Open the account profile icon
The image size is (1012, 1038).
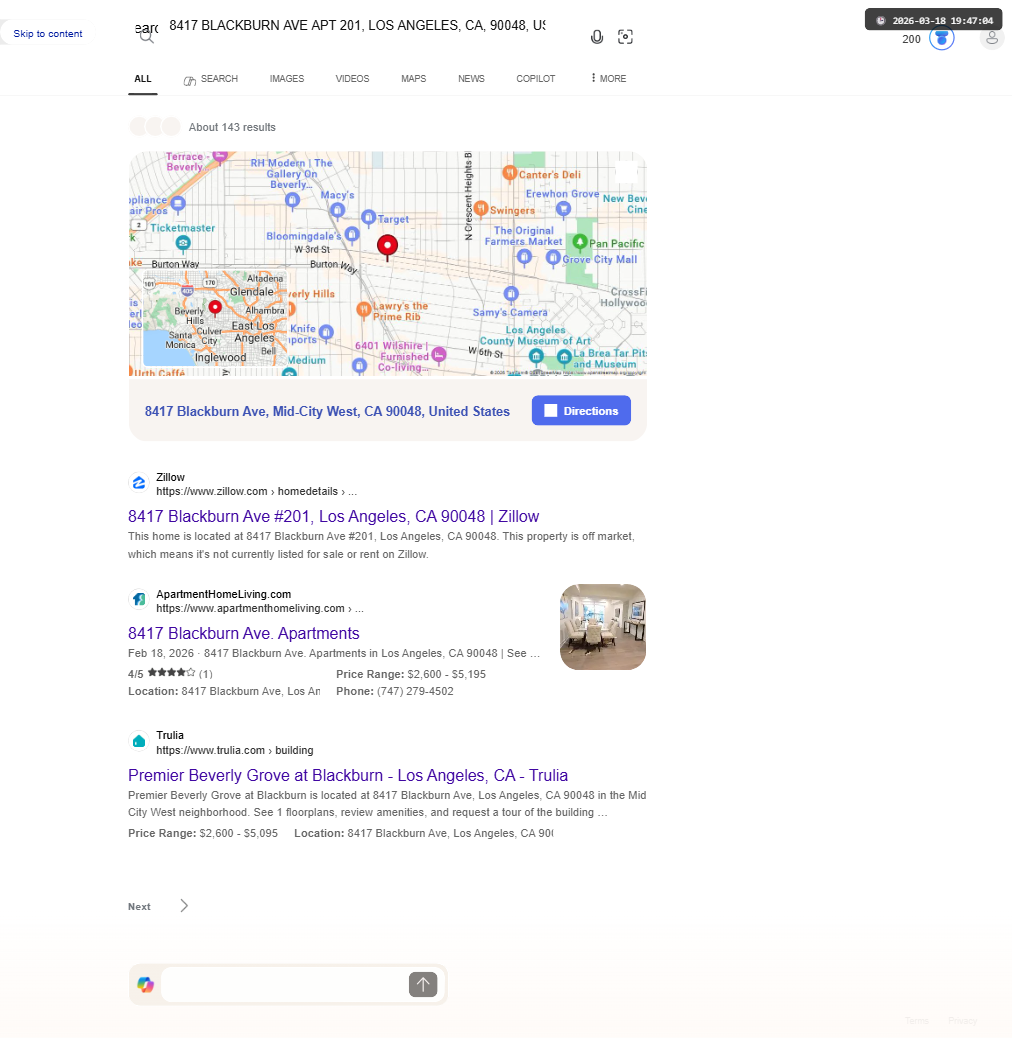[991, 38]
